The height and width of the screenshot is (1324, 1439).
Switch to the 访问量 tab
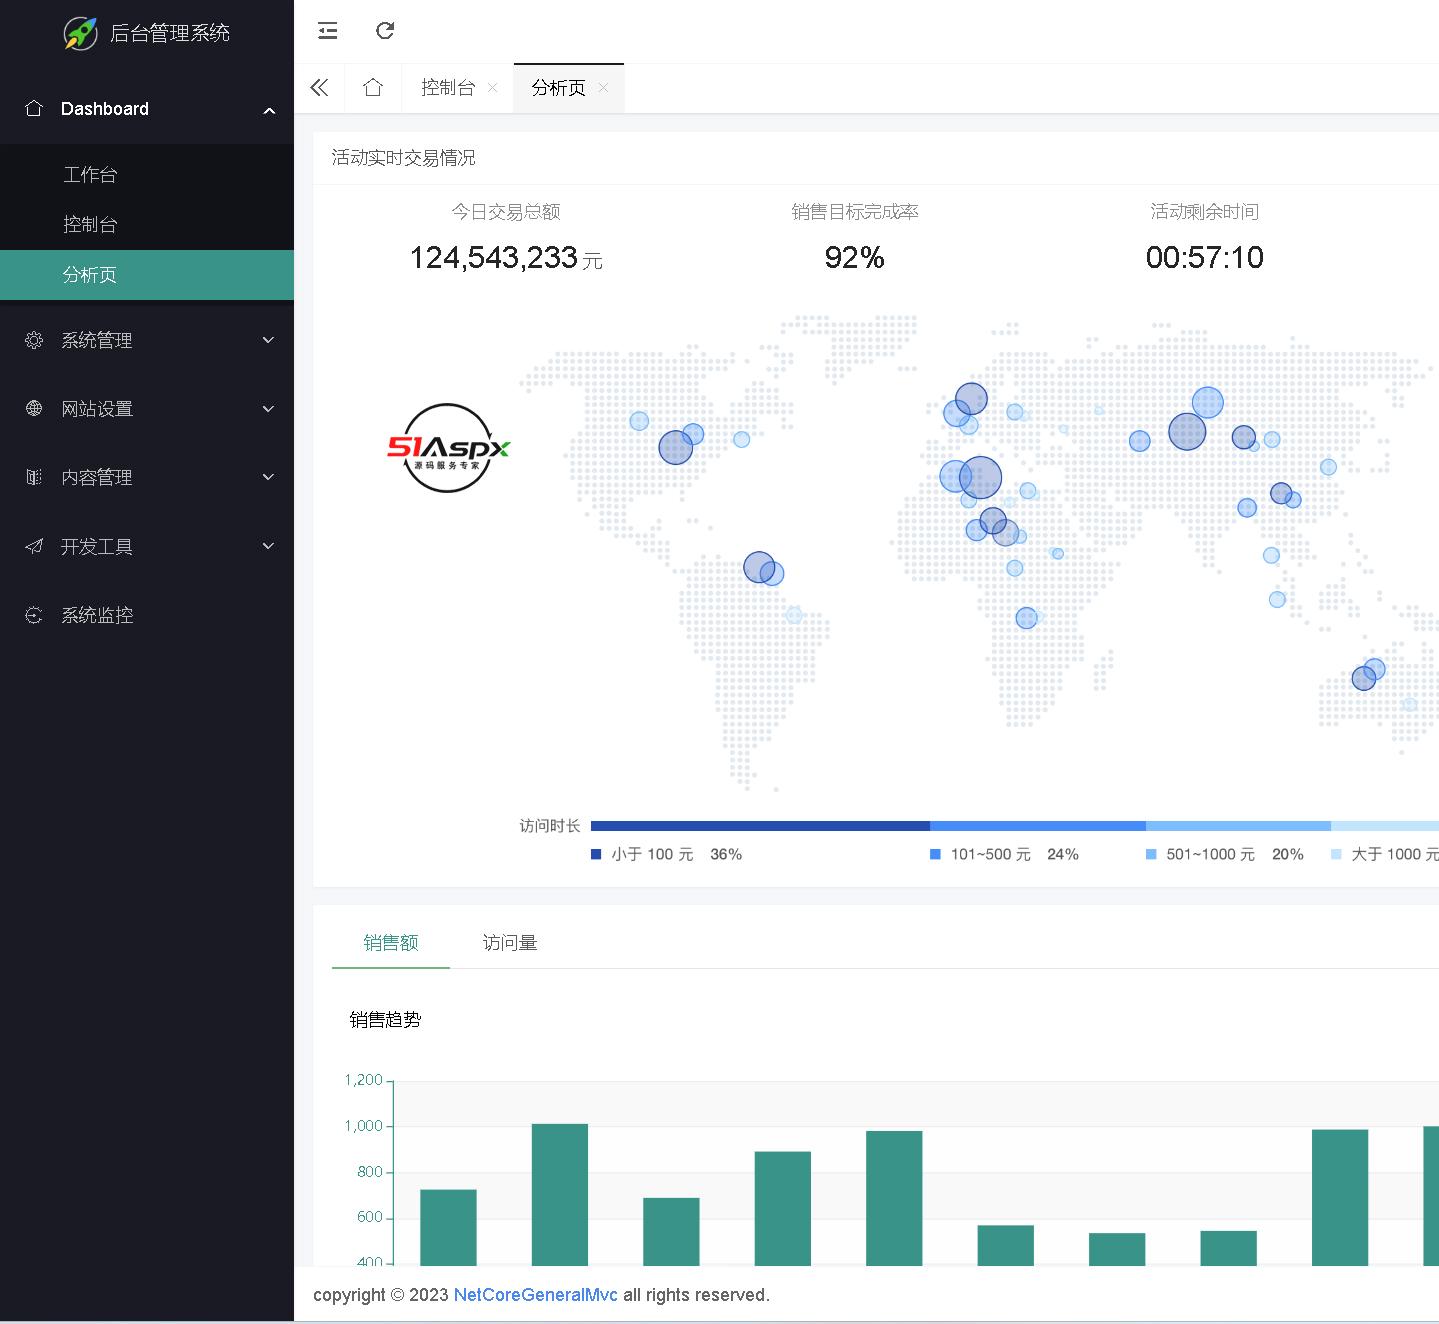510,943
